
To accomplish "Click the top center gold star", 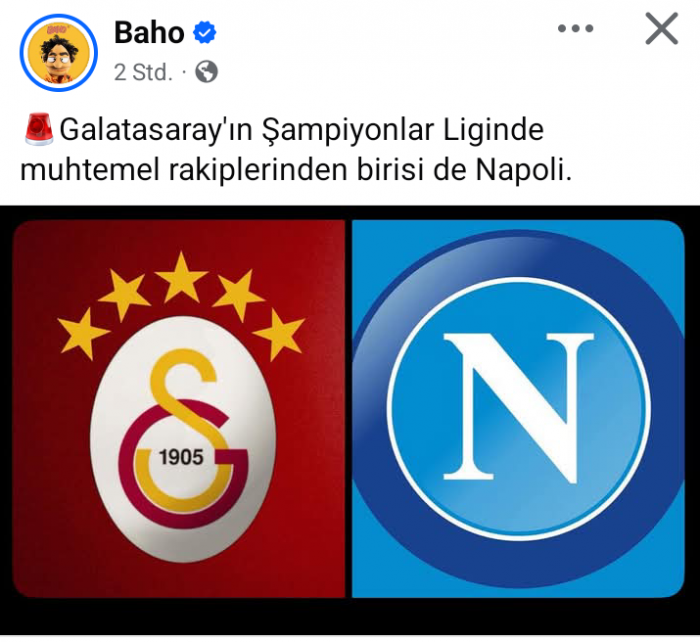I will click(x=181, y=278).
